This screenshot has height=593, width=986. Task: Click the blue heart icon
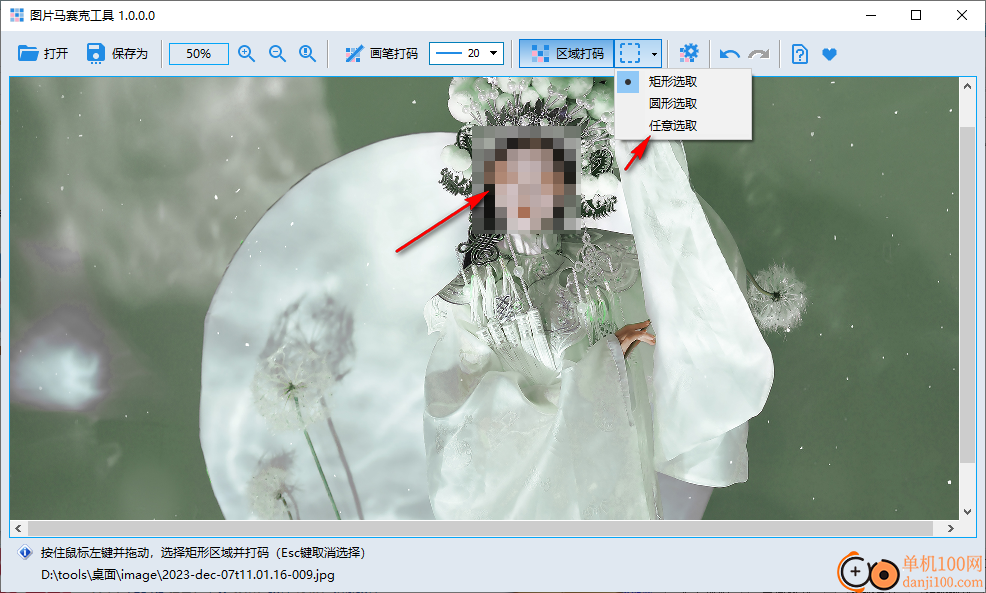[829, 54]
